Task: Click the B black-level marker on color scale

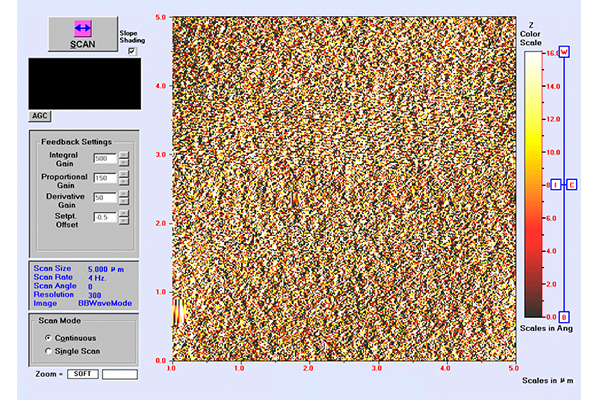Action: [x=564, y=317]
